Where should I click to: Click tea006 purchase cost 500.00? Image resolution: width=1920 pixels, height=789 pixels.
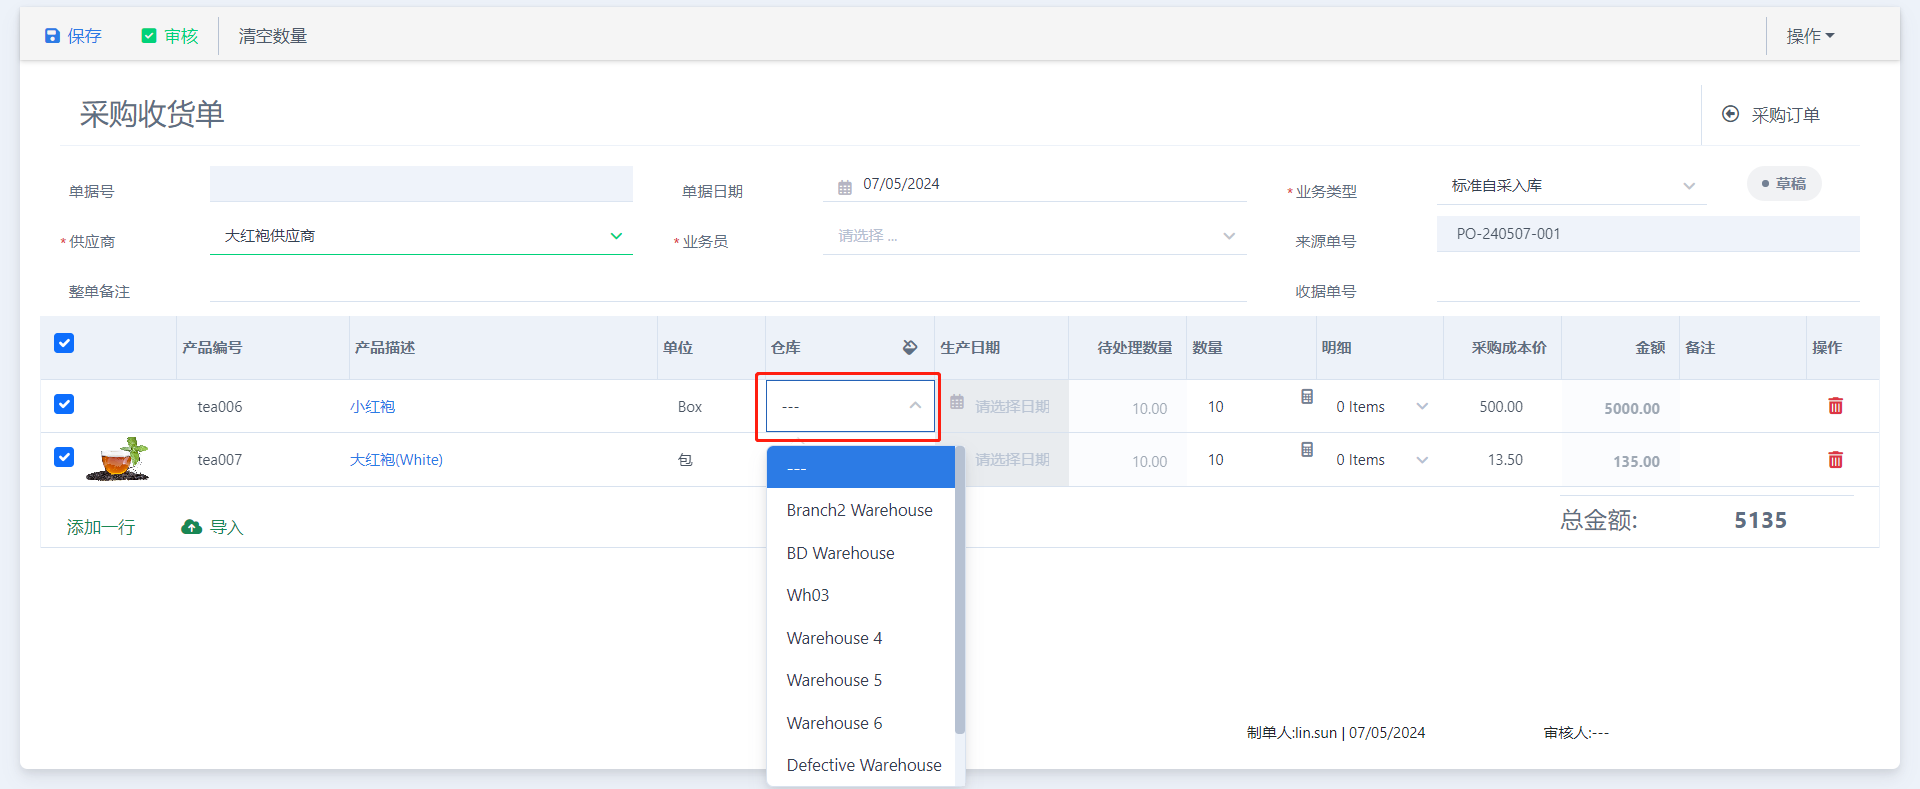pyautogui.click(x=1501, y=407)
